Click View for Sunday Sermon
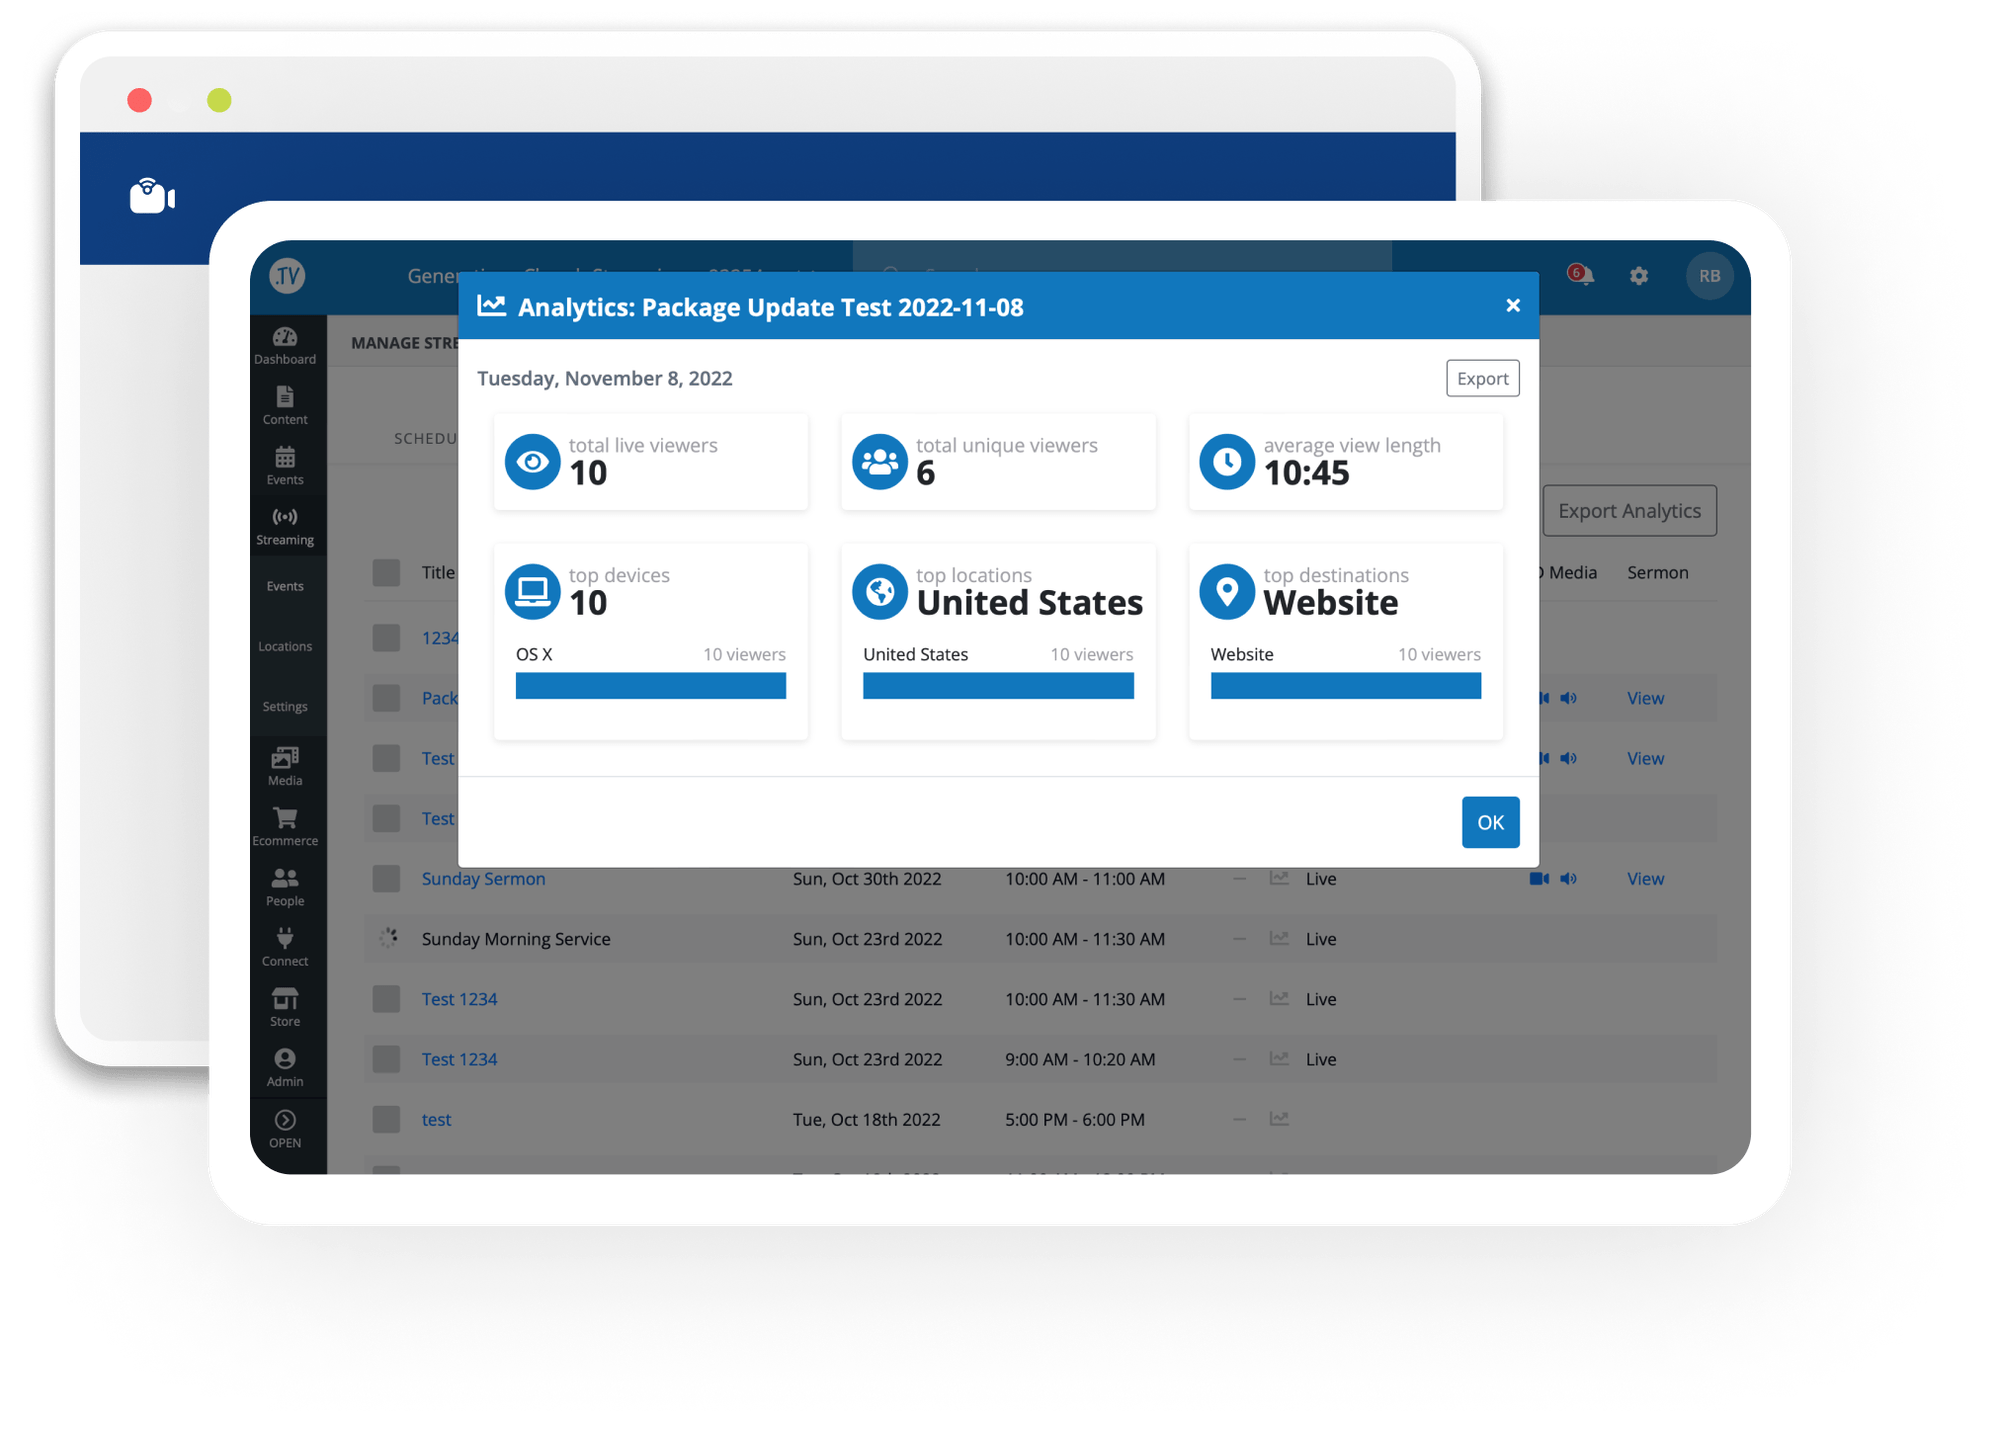This screenshot has height=1443, width=2000. pos(1644,878)
